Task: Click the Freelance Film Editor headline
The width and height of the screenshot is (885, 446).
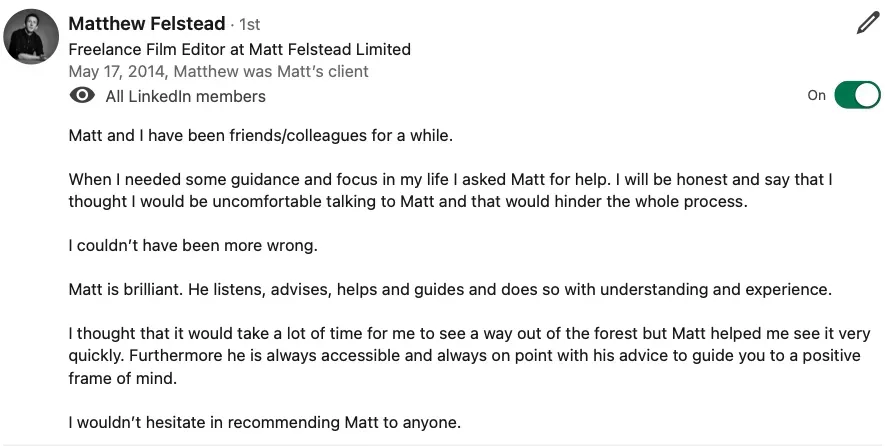Action: coord(239,50)
